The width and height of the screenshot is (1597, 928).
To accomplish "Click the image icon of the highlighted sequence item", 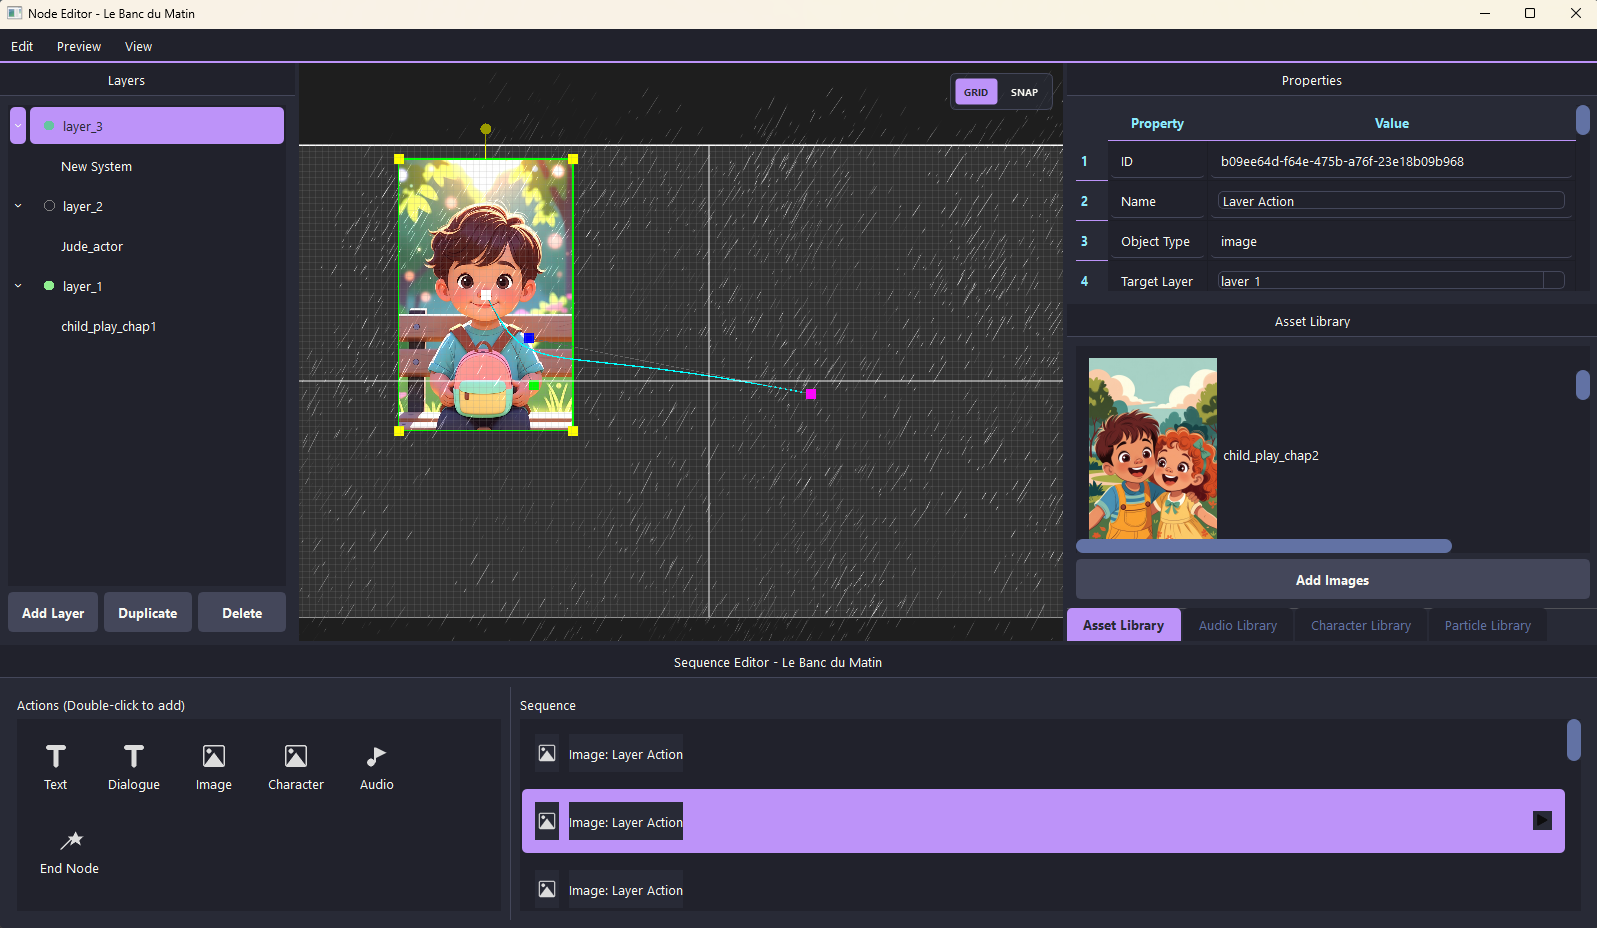I will (547, 821).
